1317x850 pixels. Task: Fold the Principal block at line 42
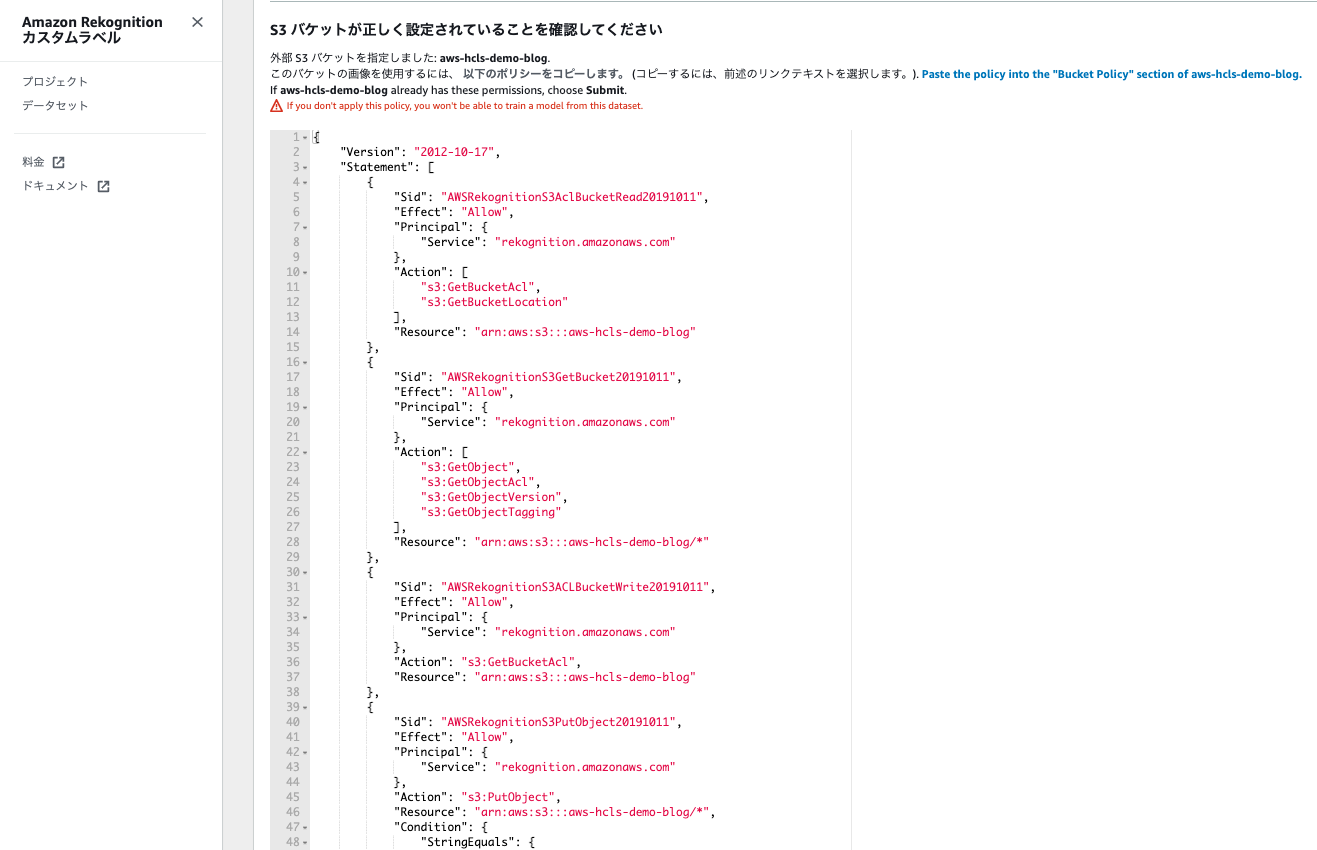[305, 752]
